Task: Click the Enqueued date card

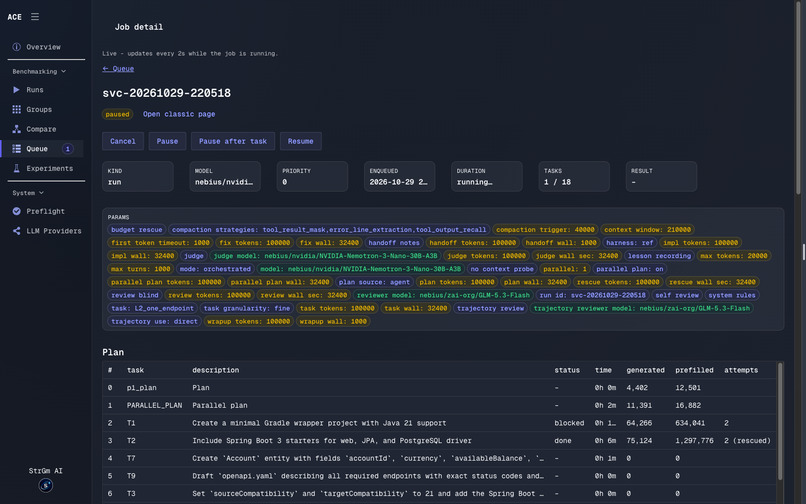Action: click(x=399, y=176)
